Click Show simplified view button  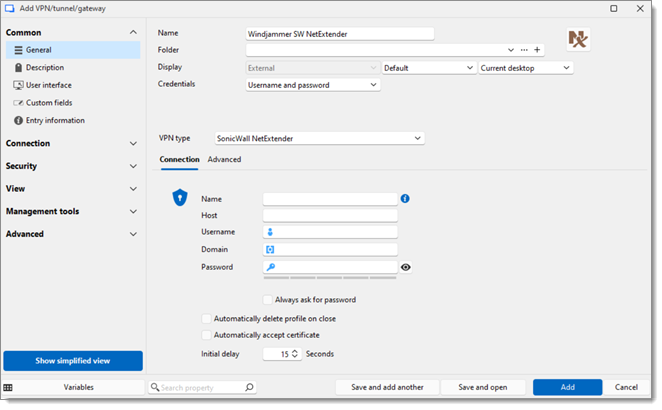pyautogui.click(x=73, y=361)
